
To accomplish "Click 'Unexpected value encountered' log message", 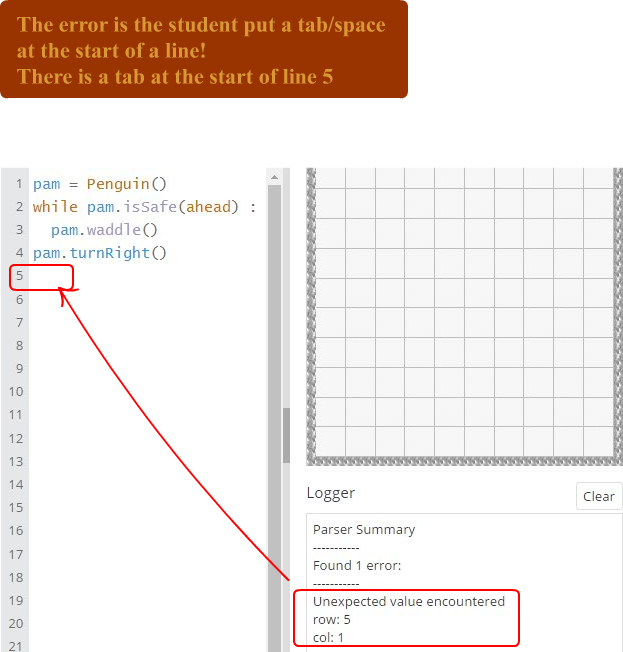I will point(409,602).
